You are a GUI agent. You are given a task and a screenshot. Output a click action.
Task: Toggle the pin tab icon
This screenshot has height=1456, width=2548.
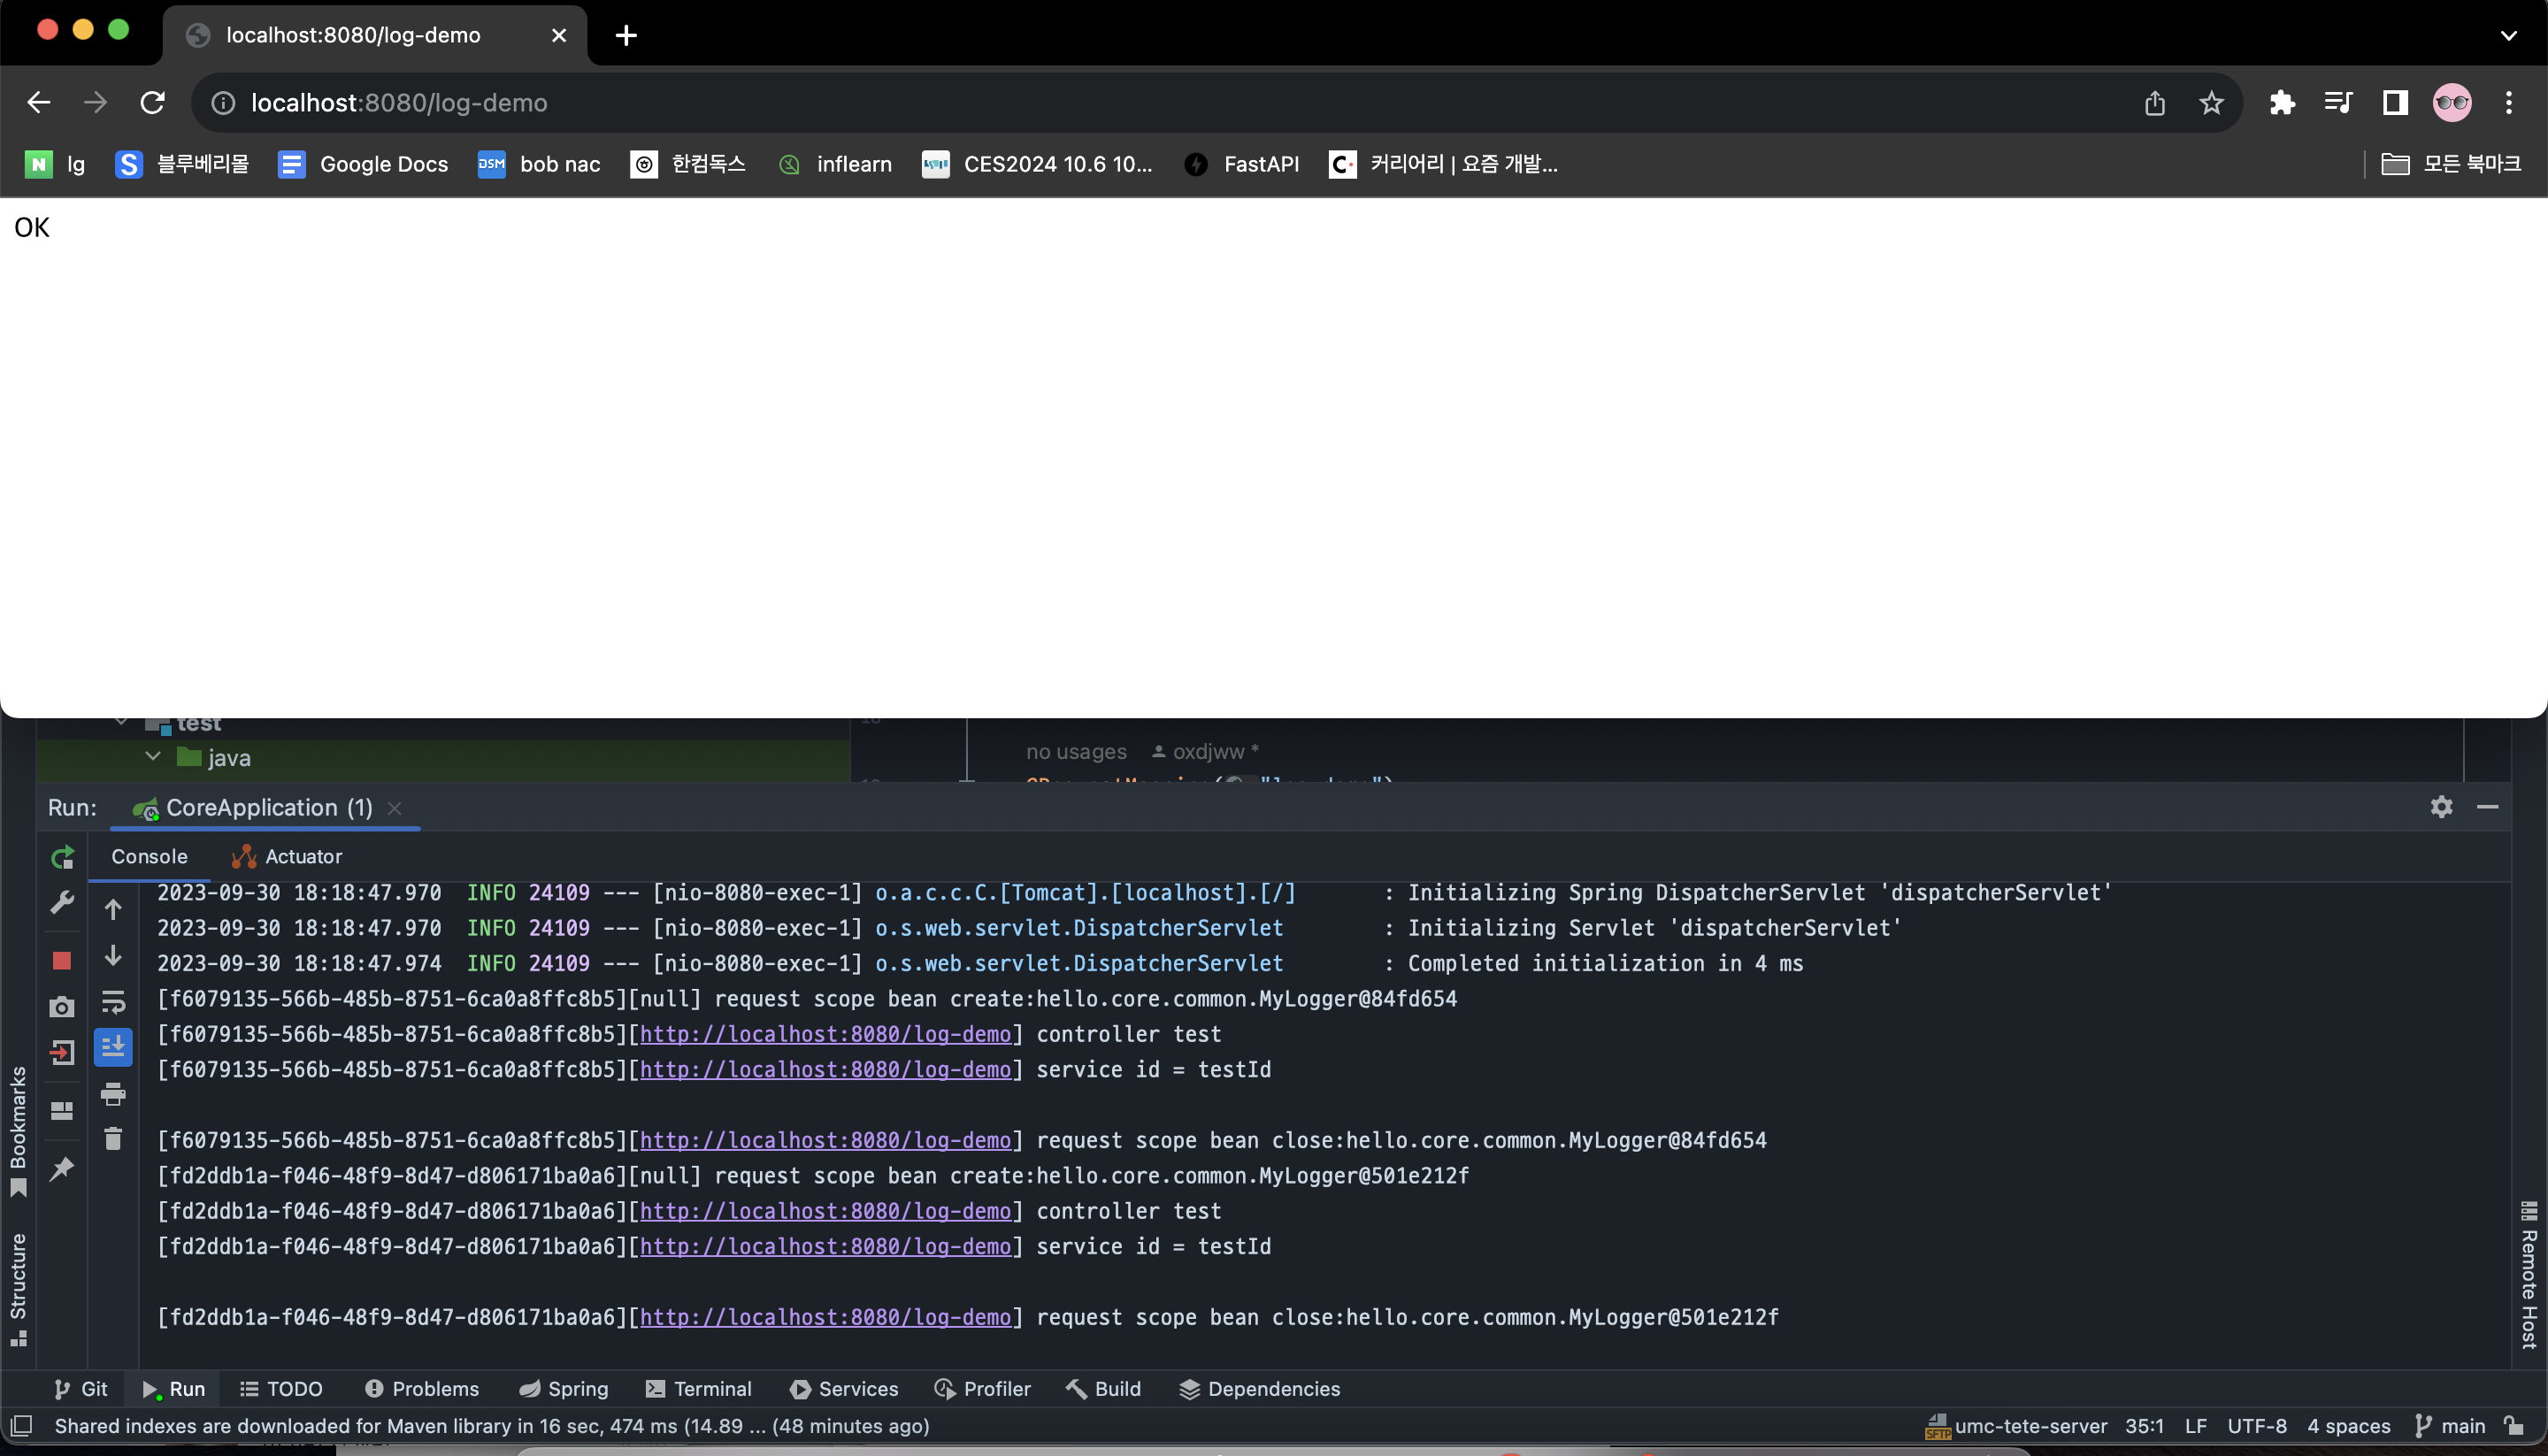click(62, 1168)
